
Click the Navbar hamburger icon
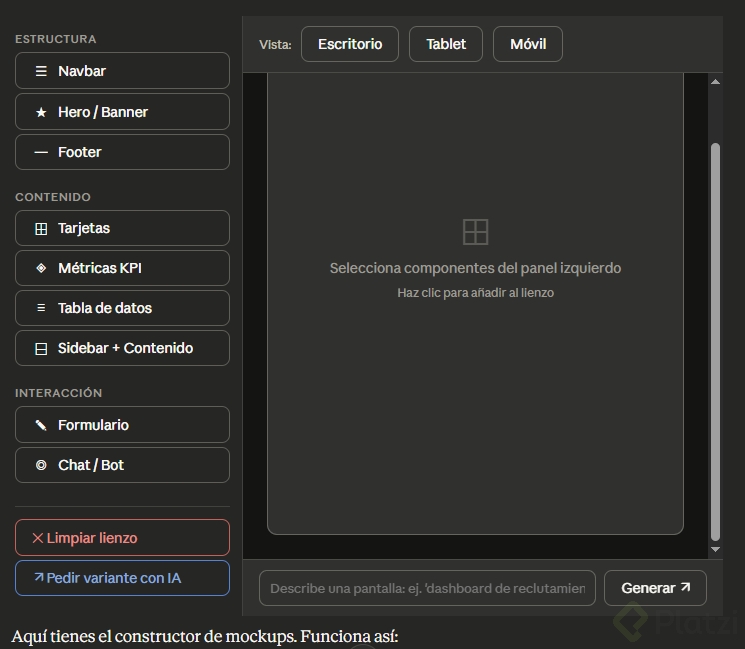tap(41, 71)
